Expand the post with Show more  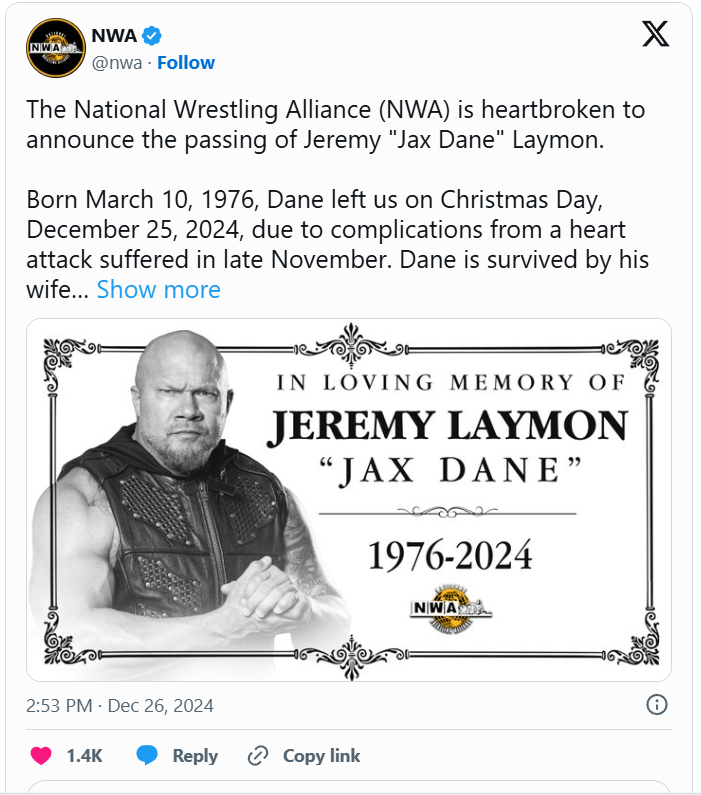[x=158, y=290]
